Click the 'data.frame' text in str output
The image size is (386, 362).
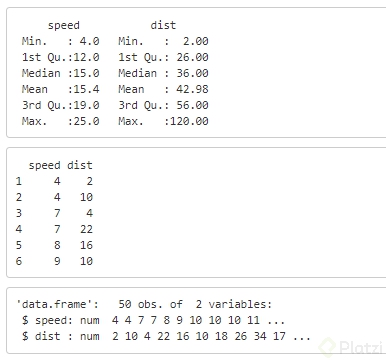click(57, 304)
